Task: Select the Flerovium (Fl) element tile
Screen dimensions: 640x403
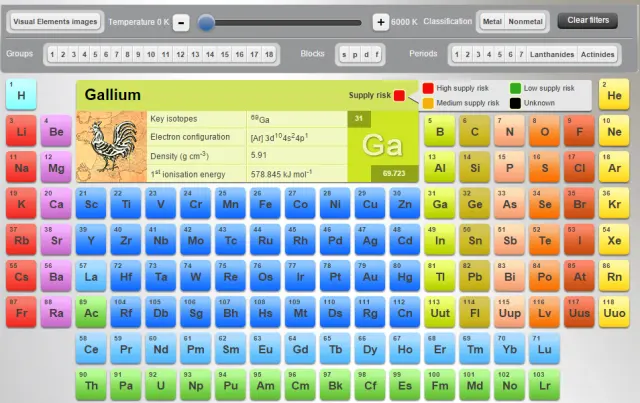Action: click(475, 313)
